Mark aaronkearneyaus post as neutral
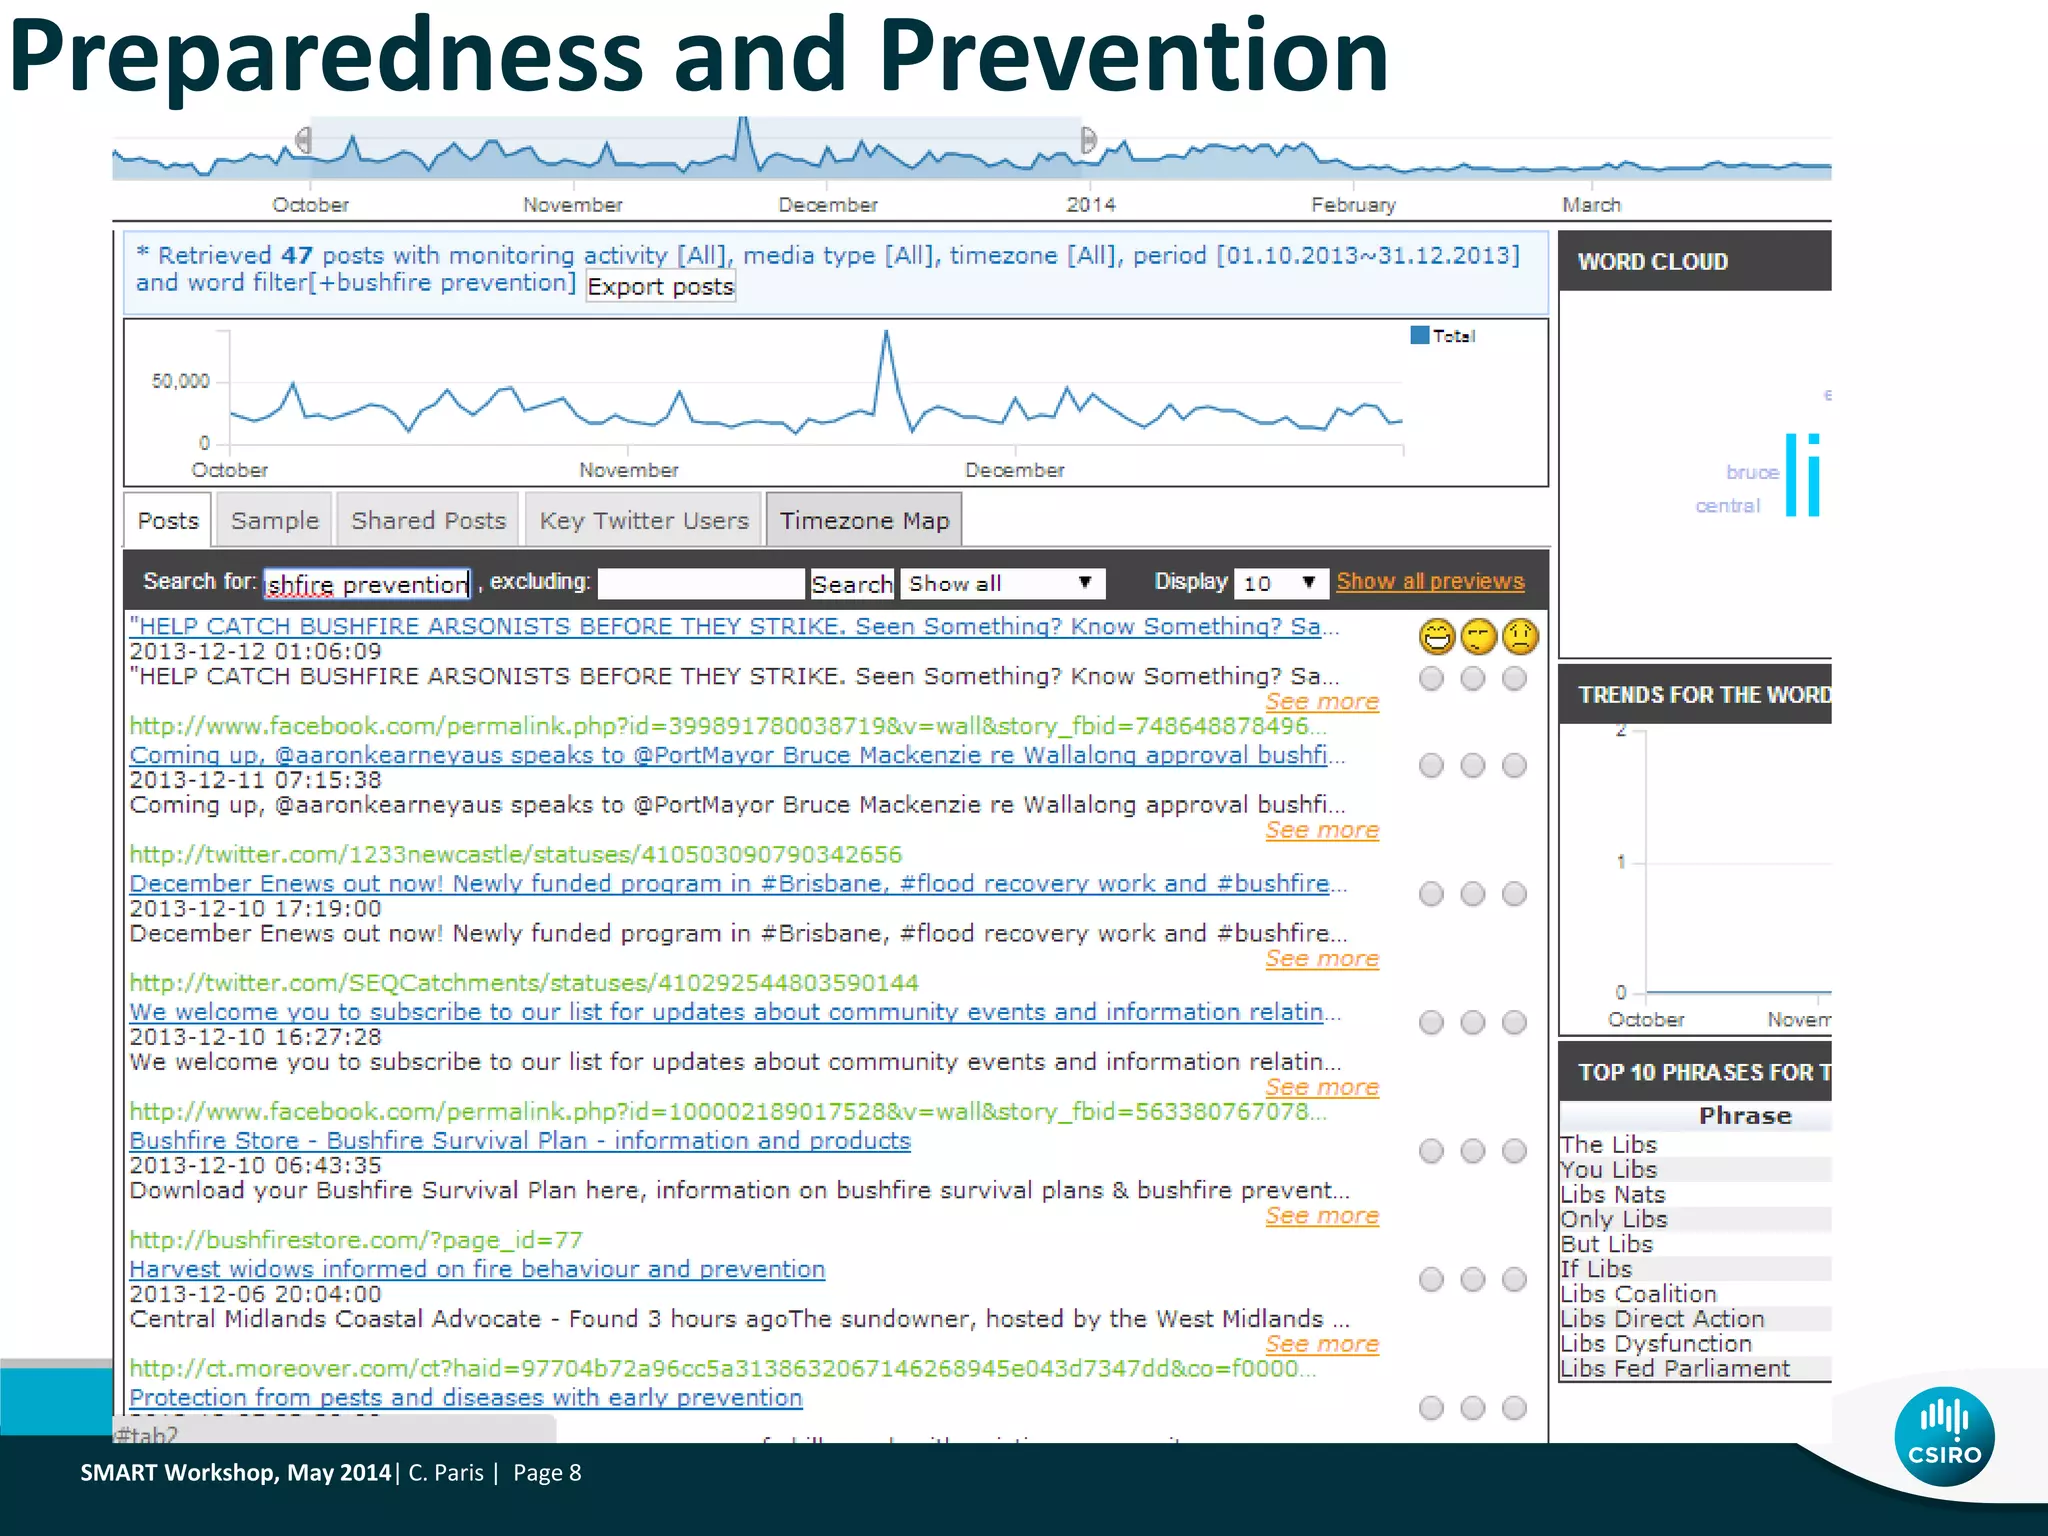This screenshot has height=1536, width=2048. click(1473, 766)
